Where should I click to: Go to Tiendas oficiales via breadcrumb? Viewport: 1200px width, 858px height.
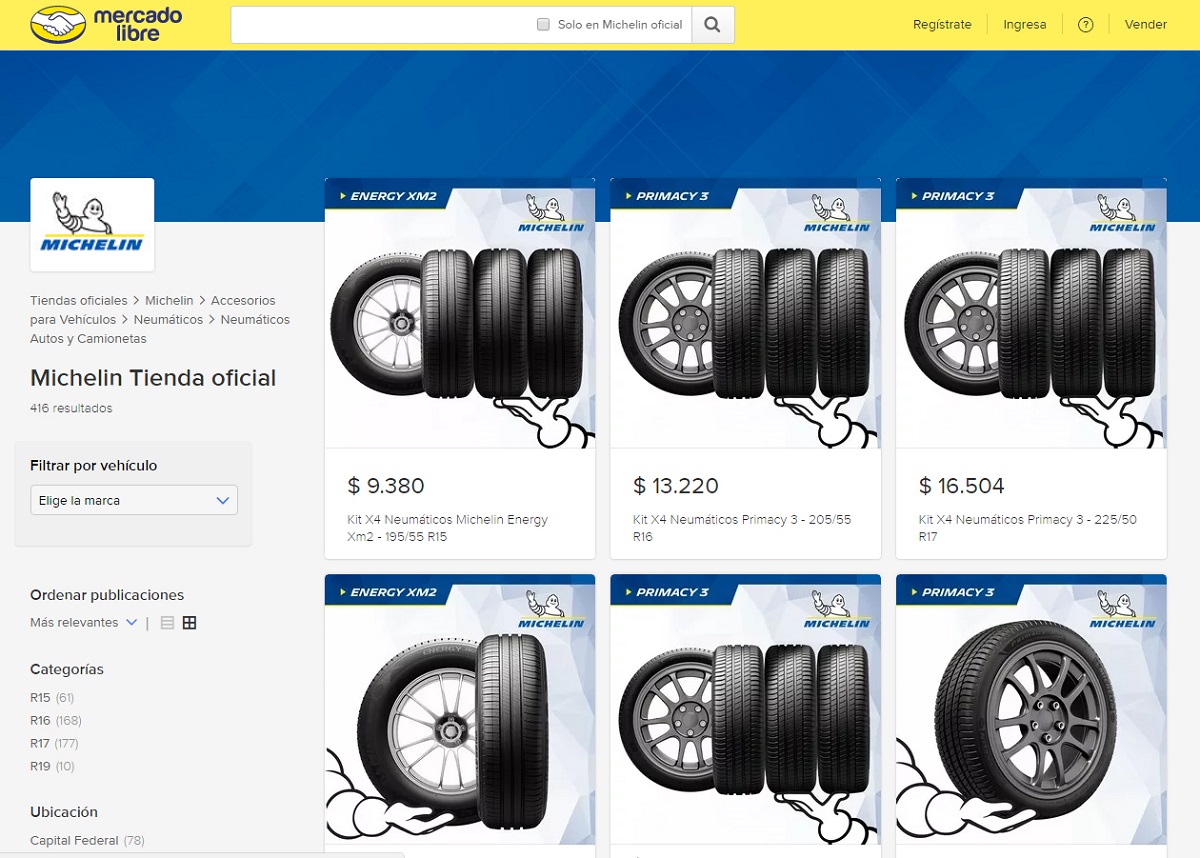coord(78,300)
